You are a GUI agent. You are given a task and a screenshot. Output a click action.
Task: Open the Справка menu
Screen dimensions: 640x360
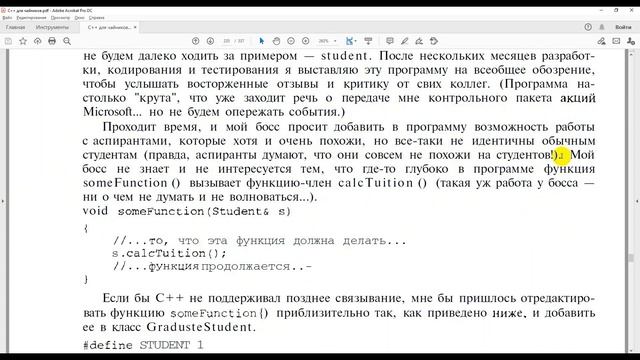pyautogui.click(x=97, y=18)
